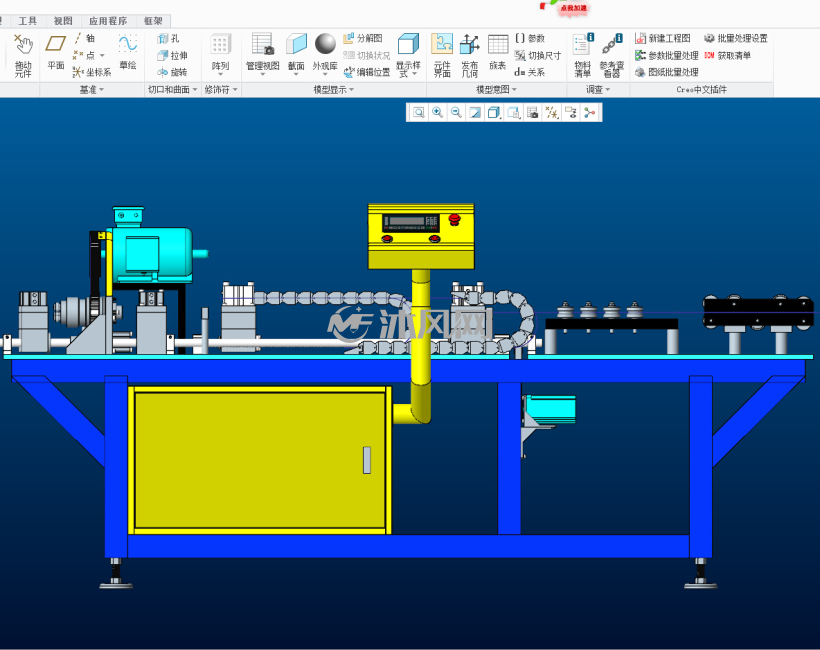The image size is (820, 650).
Task: Toggle Exploded View (分解图)
Action: click(x=363, y=38)
